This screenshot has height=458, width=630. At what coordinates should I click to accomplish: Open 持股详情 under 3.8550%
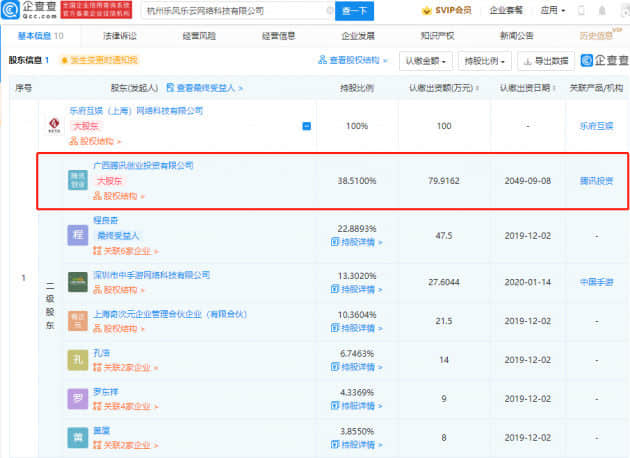(x=356, y=445)
